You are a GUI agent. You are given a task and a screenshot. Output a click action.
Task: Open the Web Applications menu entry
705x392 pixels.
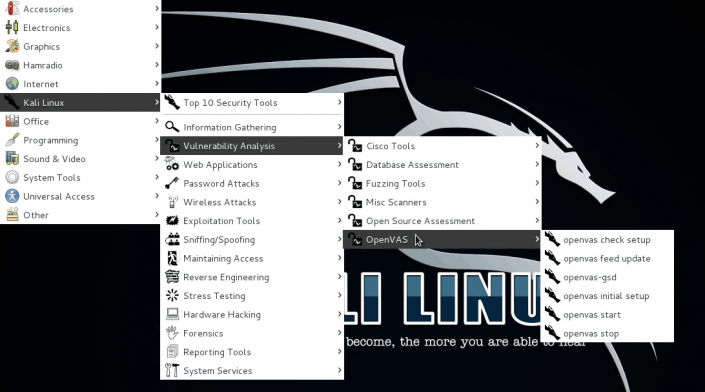[x=252, y=165]
